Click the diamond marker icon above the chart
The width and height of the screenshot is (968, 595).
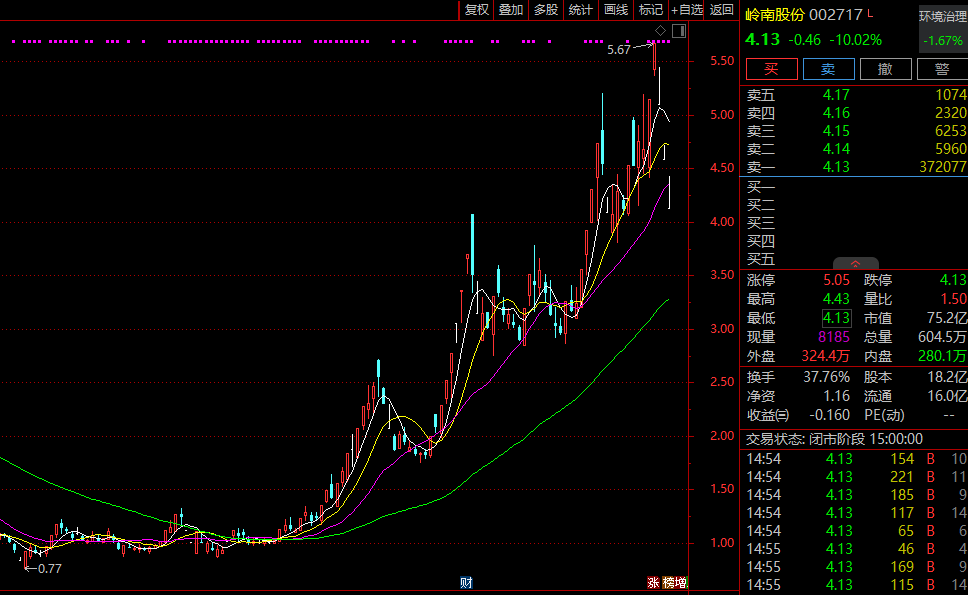[661, 32]
